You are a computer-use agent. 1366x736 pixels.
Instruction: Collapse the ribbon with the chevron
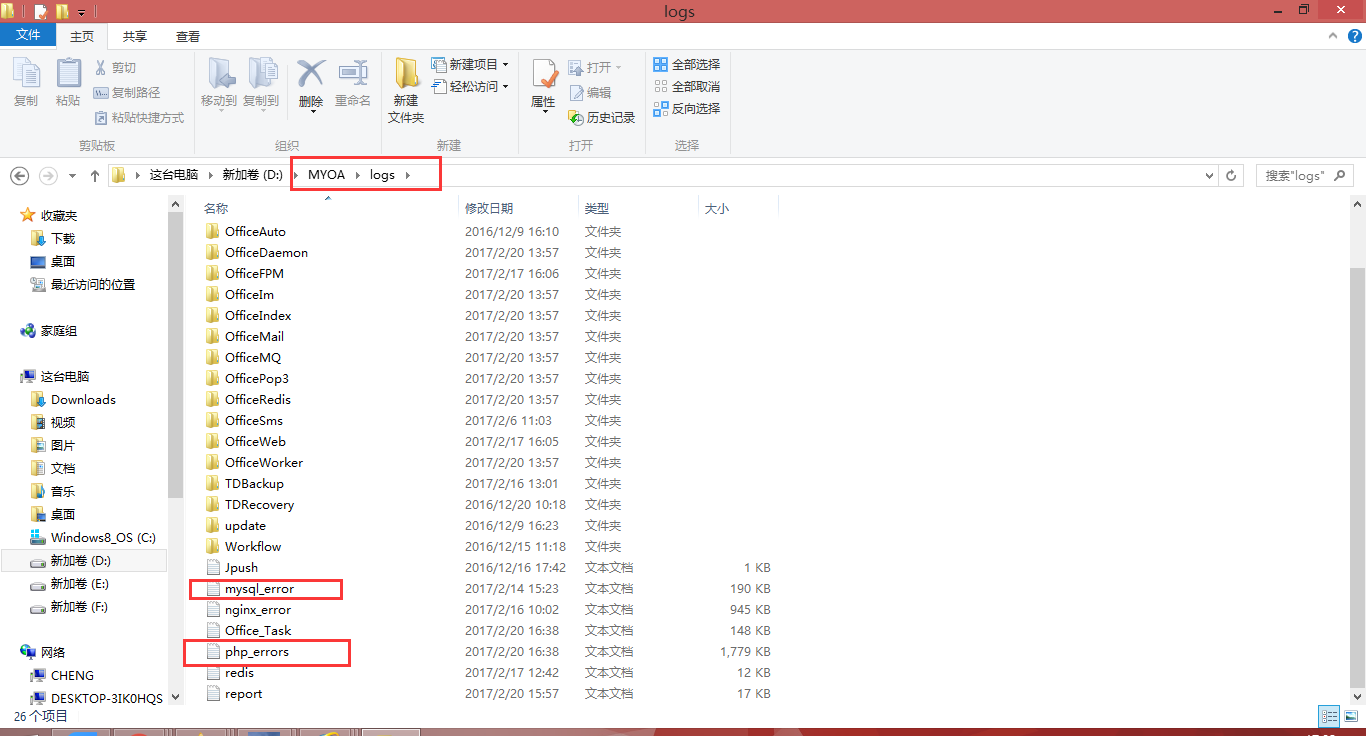coord(1331,35)
